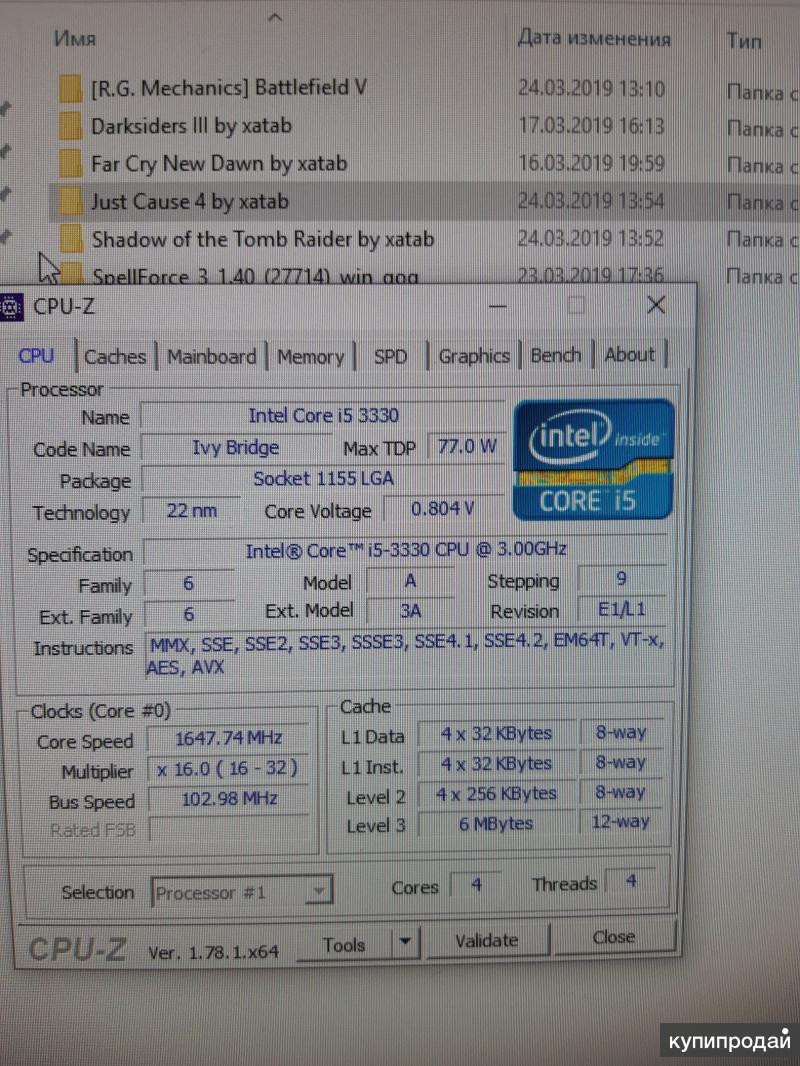Close the CPU-Z window with X
Screen dimensions: 800x1066
click(656, 305)
